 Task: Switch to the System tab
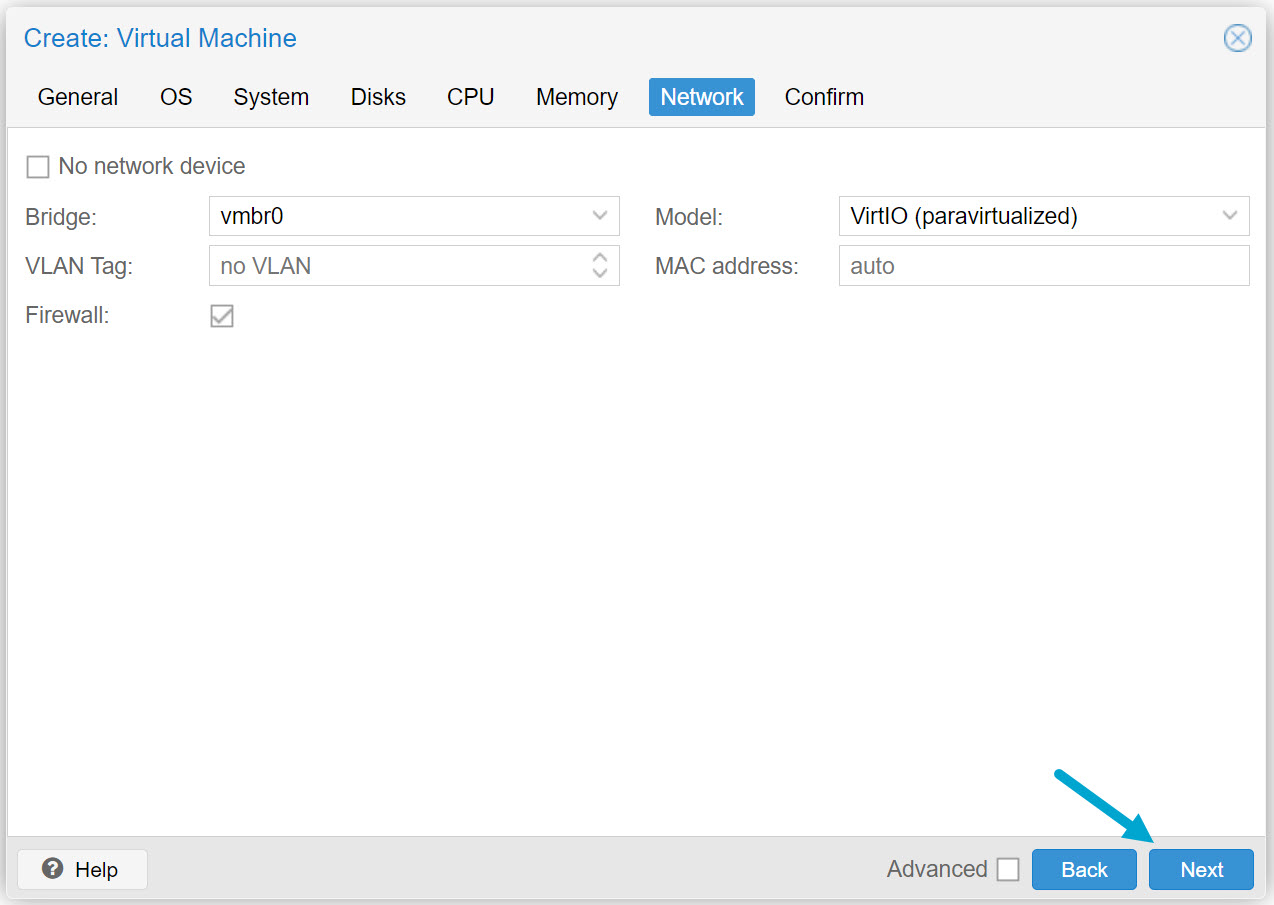coord(271,96)
